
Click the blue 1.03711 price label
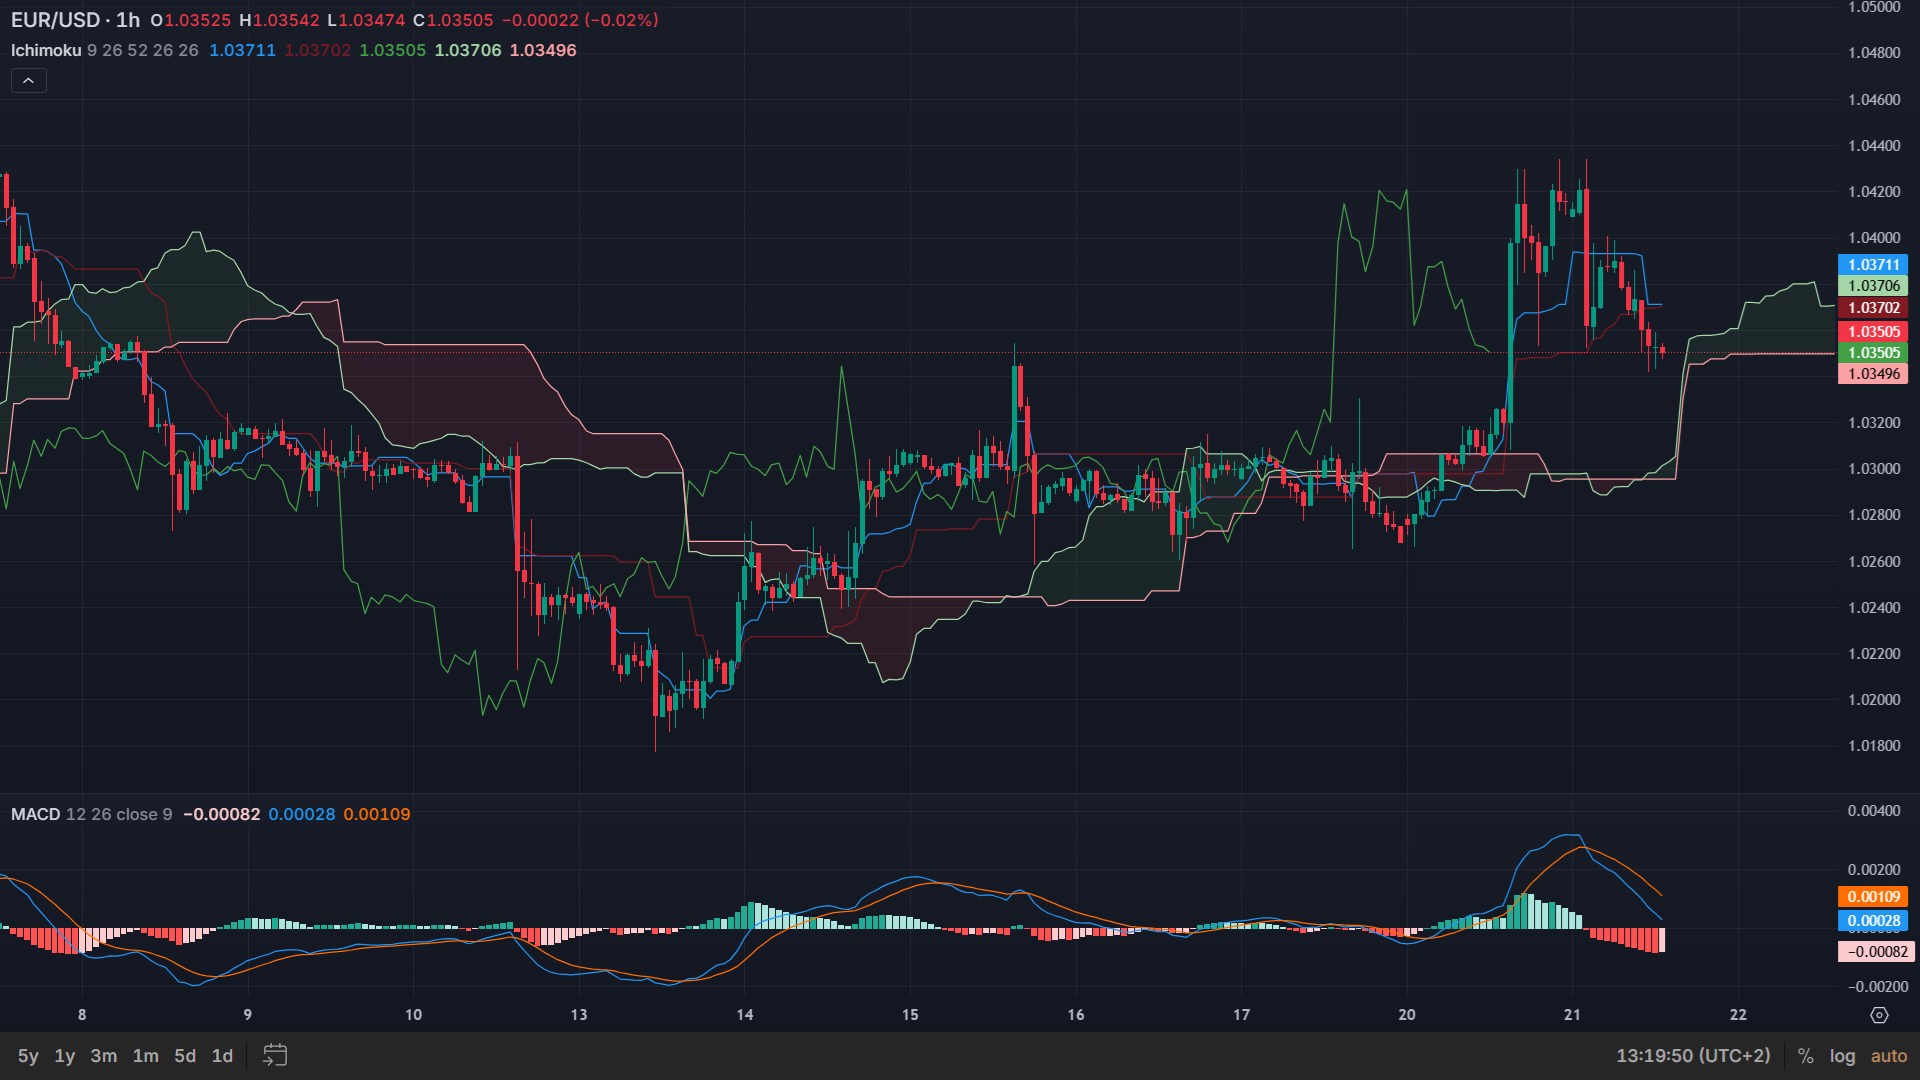pyautogui.click(x=1873, y=265)
